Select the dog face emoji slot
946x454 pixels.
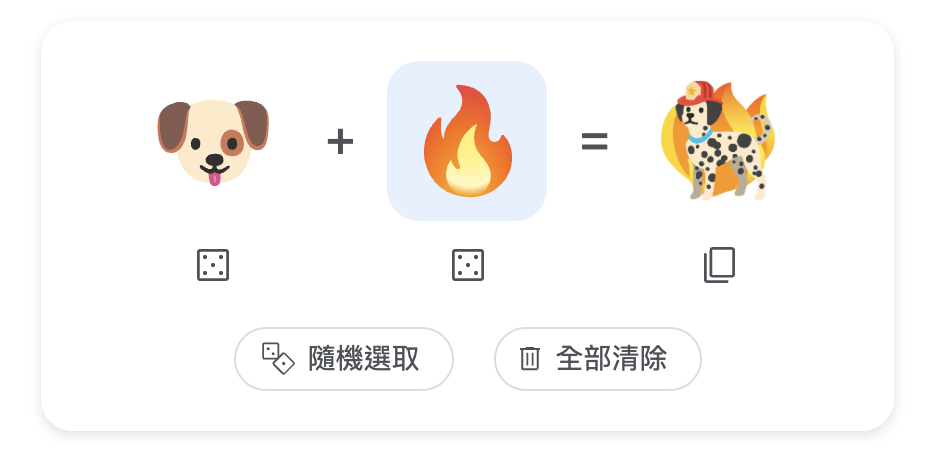pos(213,142)
